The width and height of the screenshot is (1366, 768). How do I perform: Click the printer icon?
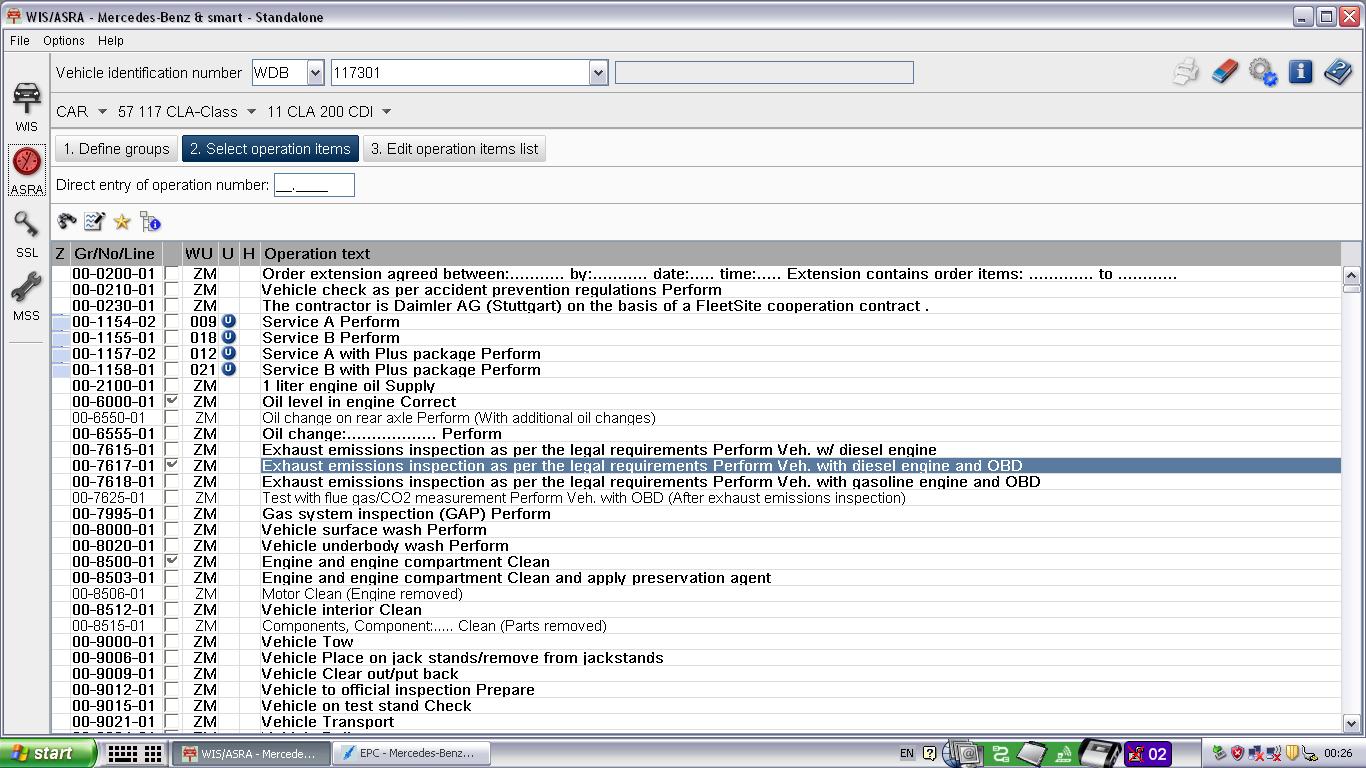click(1186, 72)
